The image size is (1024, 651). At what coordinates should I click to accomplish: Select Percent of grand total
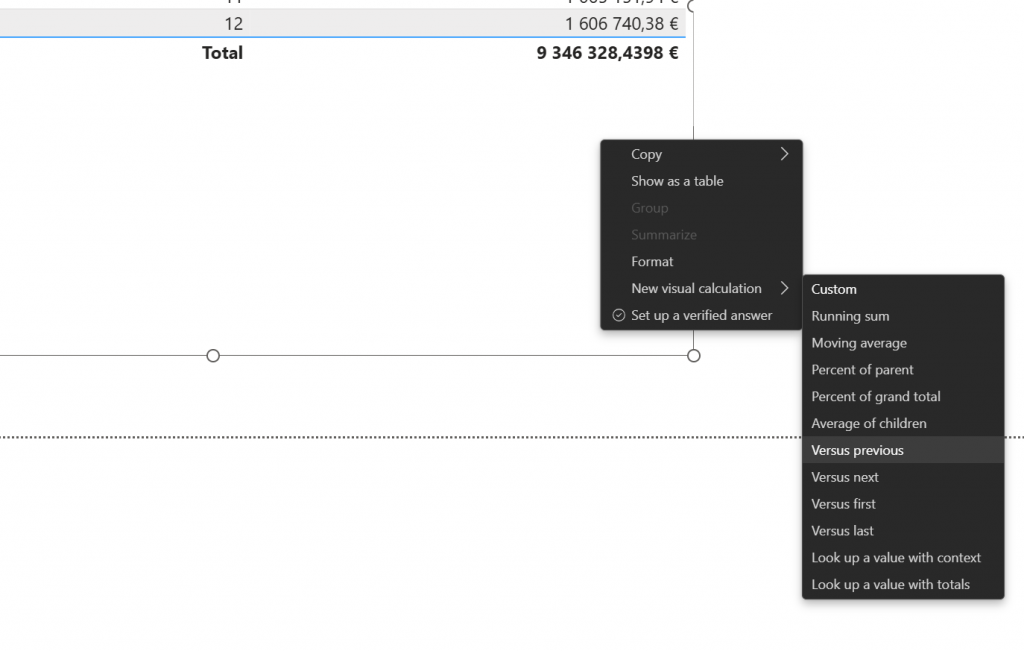click(876, 397)
